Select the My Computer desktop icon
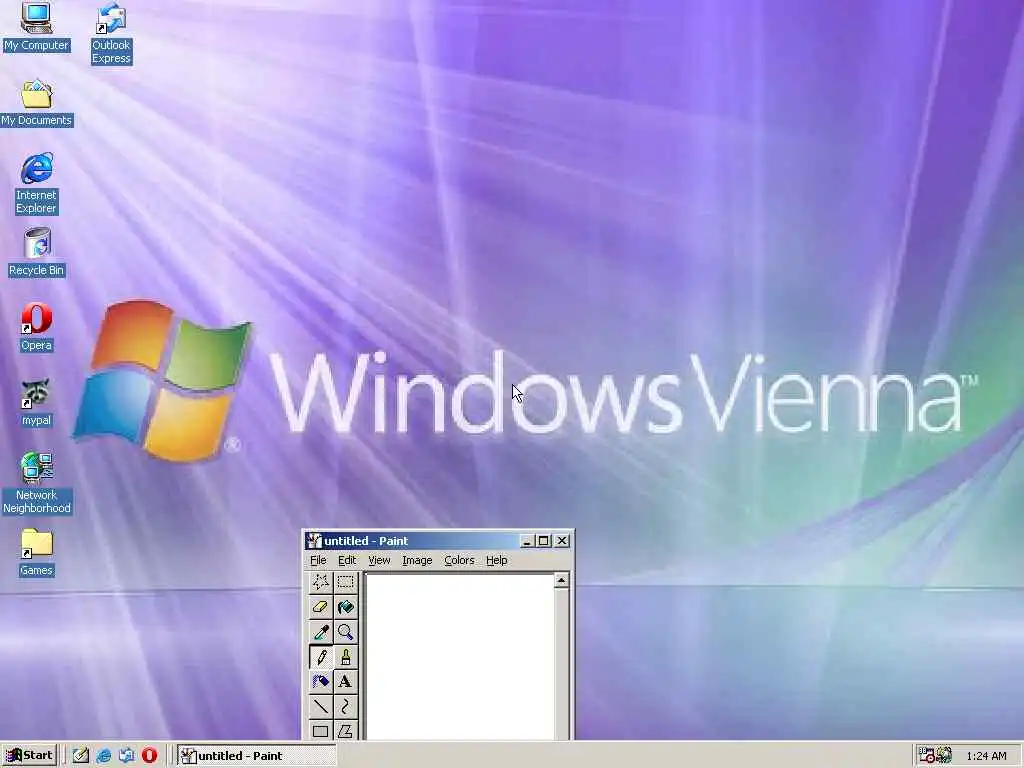The height and width of the screenshot is (768, 1024). click(36, 27)
